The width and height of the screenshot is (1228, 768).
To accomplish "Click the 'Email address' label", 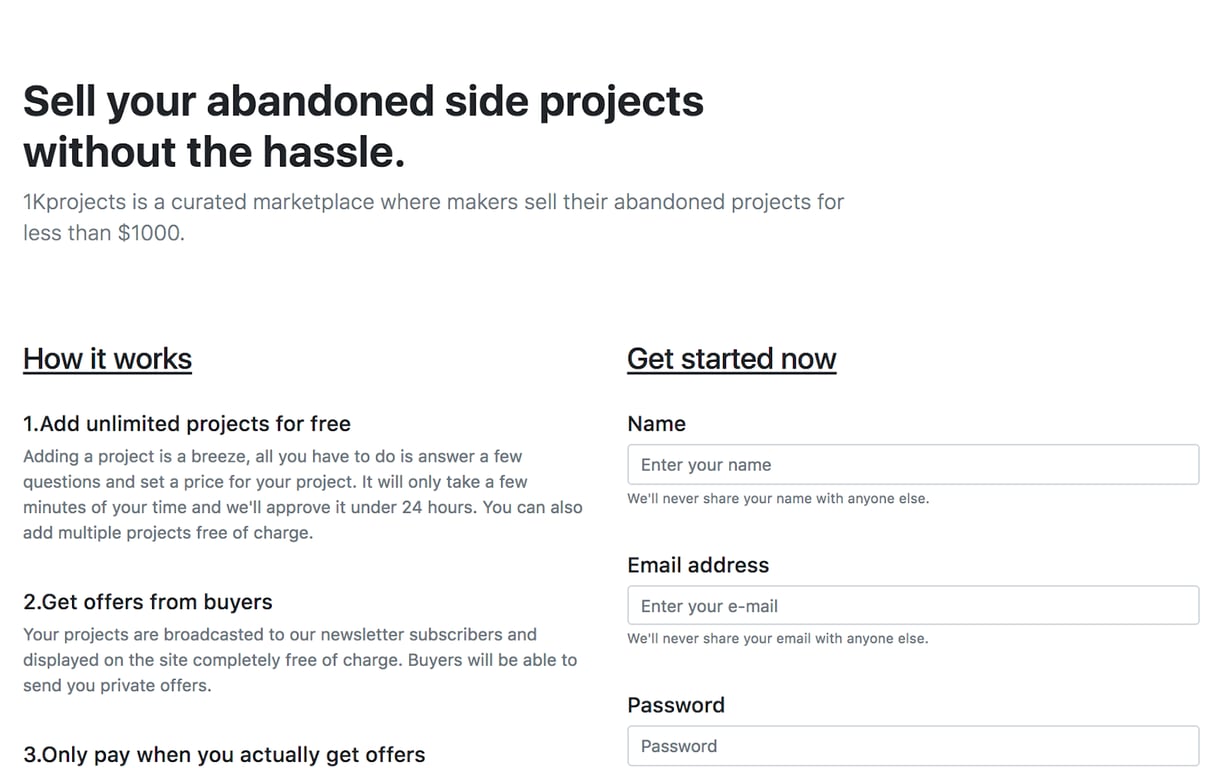I will coord(698,565).
